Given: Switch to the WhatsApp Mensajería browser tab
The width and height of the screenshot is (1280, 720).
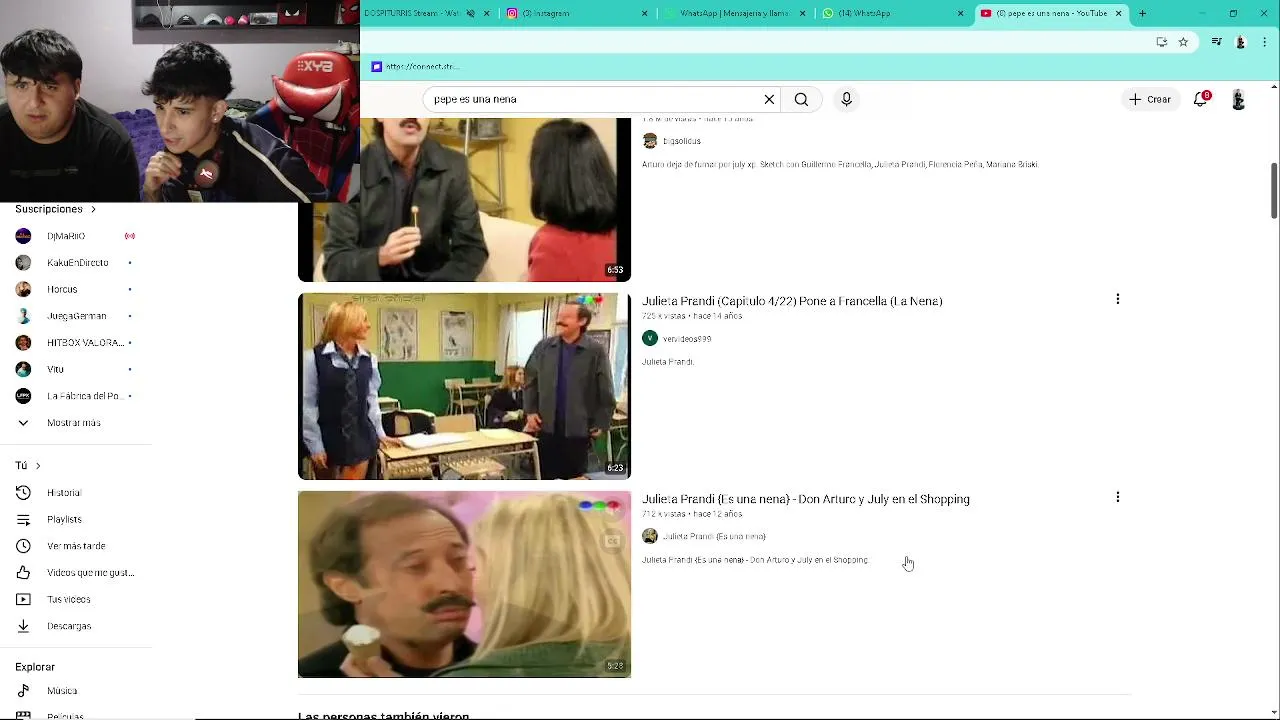Looking at the screenshot, I should click(735, 13).
